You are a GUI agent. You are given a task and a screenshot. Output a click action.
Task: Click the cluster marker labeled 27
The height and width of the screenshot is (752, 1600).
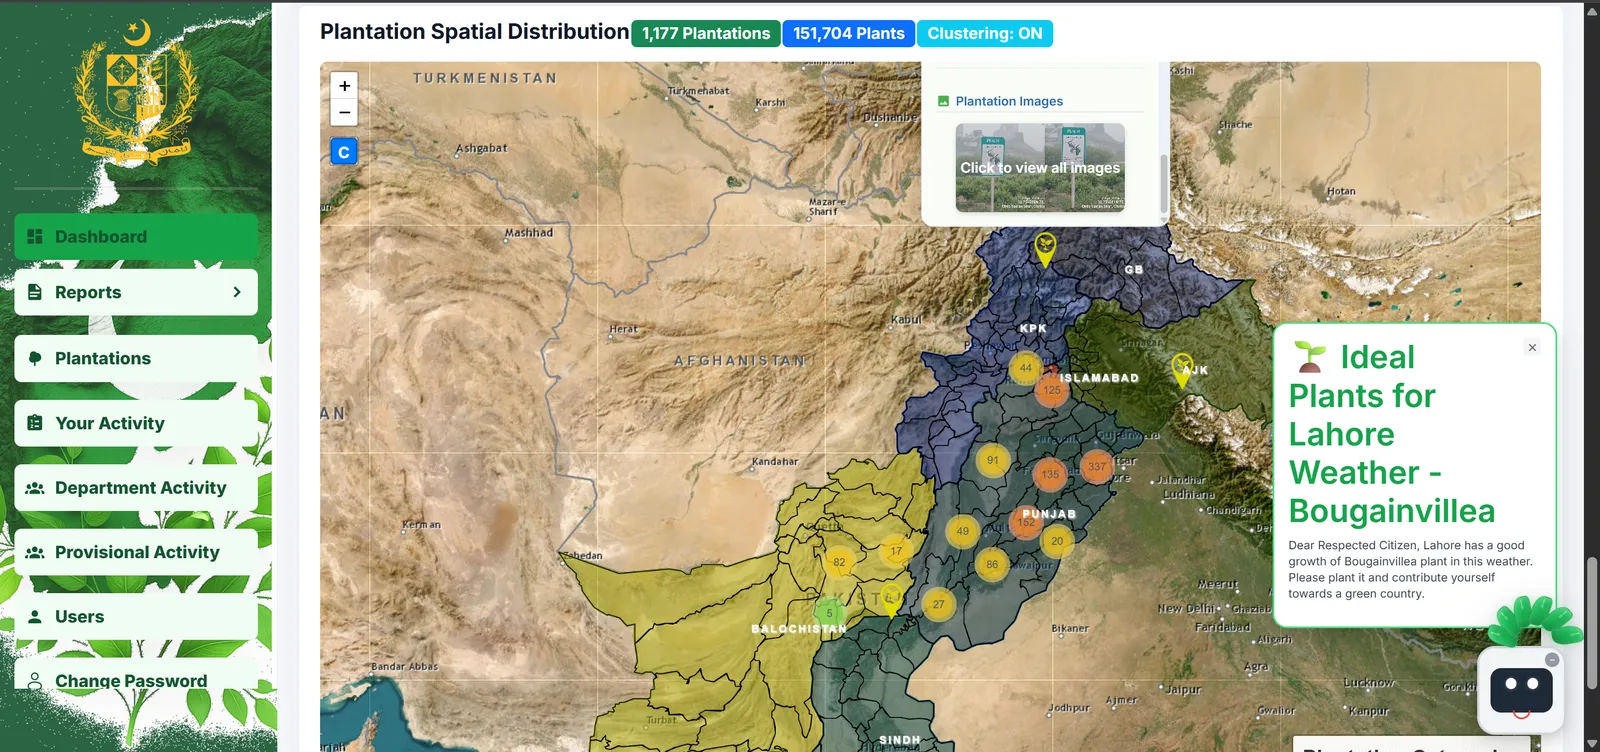point(938,604)
